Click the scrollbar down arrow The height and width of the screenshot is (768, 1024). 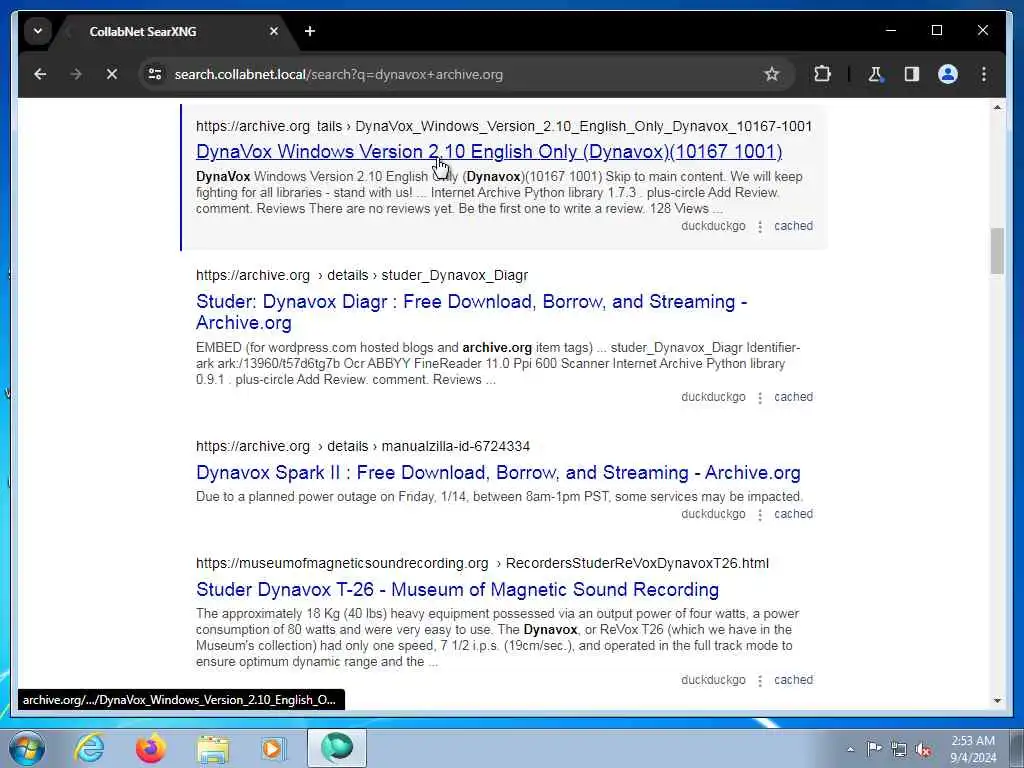click(997, 701)
